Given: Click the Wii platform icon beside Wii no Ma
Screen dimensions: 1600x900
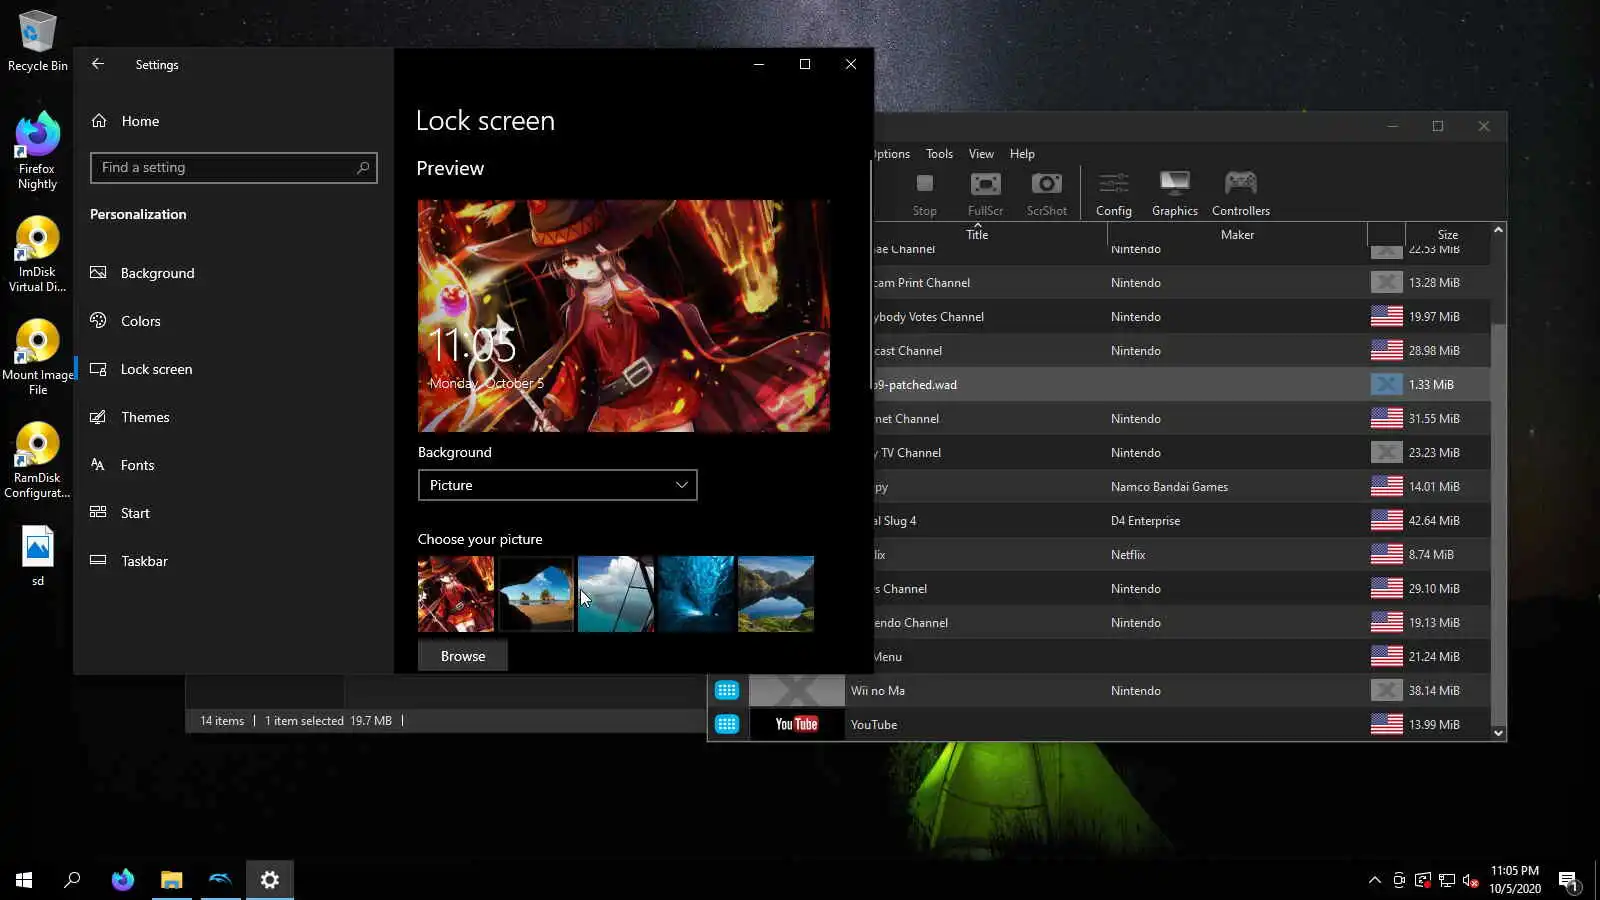Looking at the screenshot, I should click(727, 690).
